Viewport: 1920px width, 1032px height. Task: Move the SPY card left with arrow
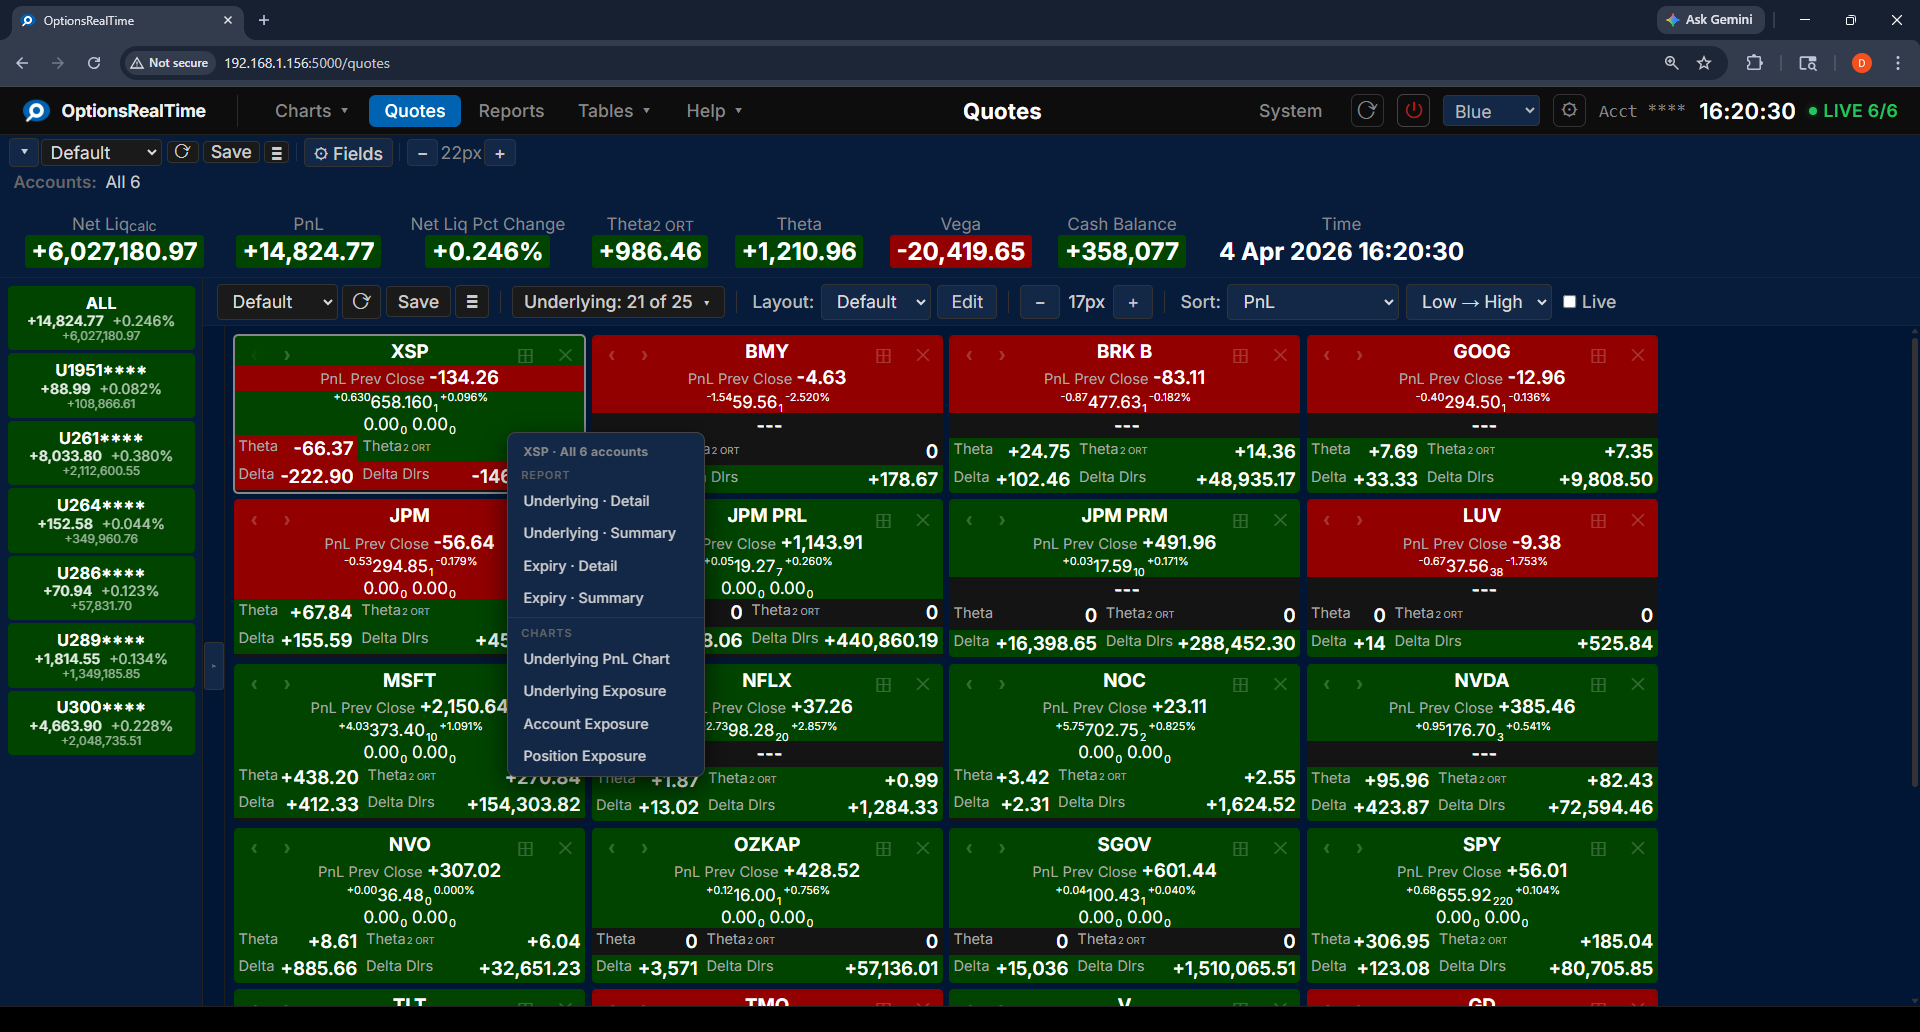[1327, 848]
